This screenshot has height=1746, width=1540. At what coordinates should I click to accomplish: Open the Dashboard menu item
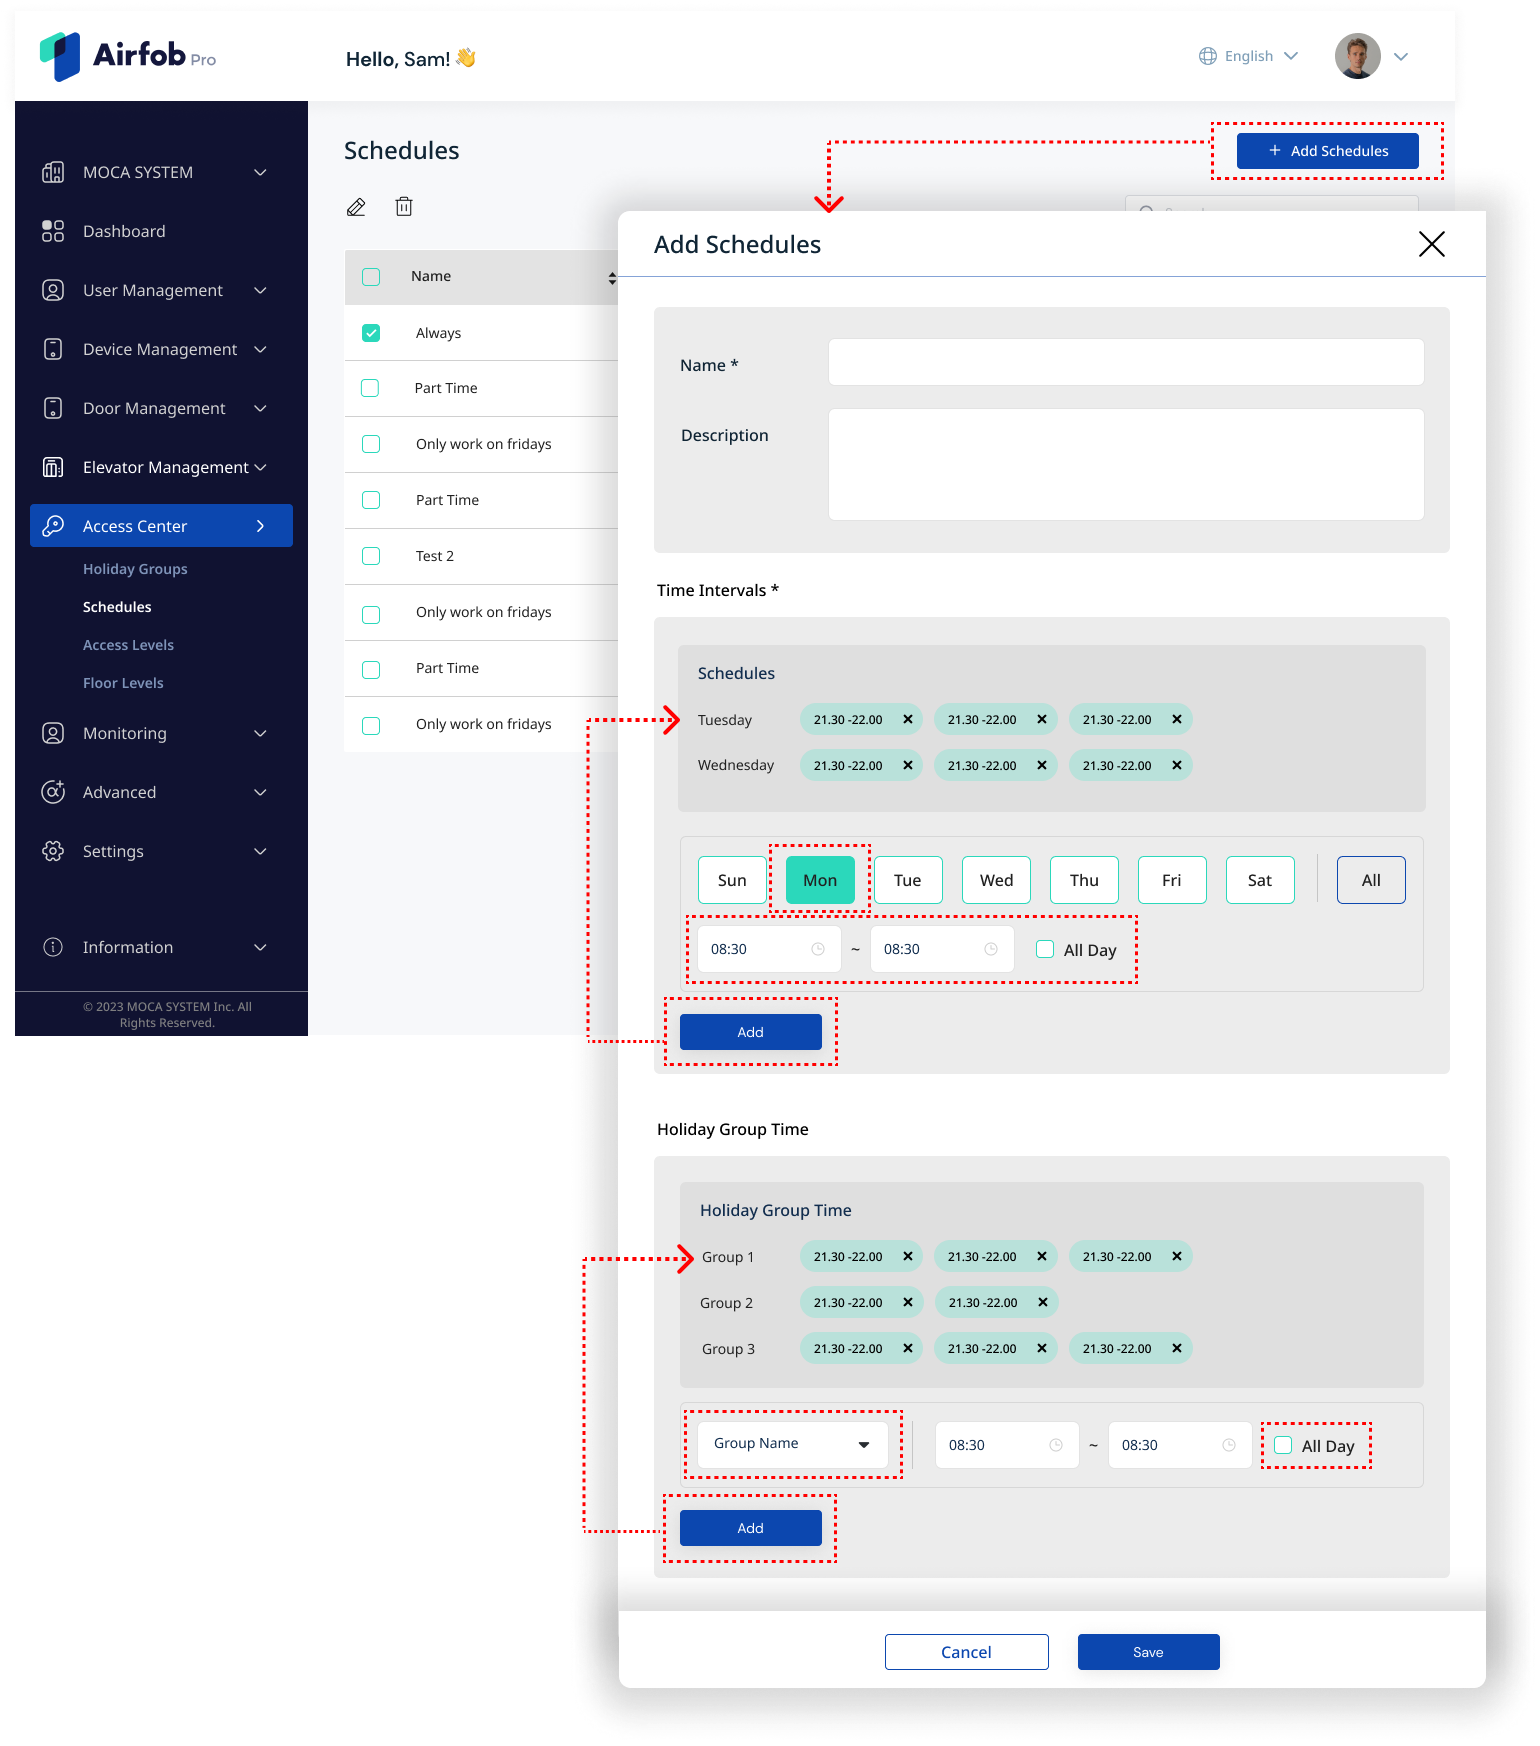pos(124,231)
